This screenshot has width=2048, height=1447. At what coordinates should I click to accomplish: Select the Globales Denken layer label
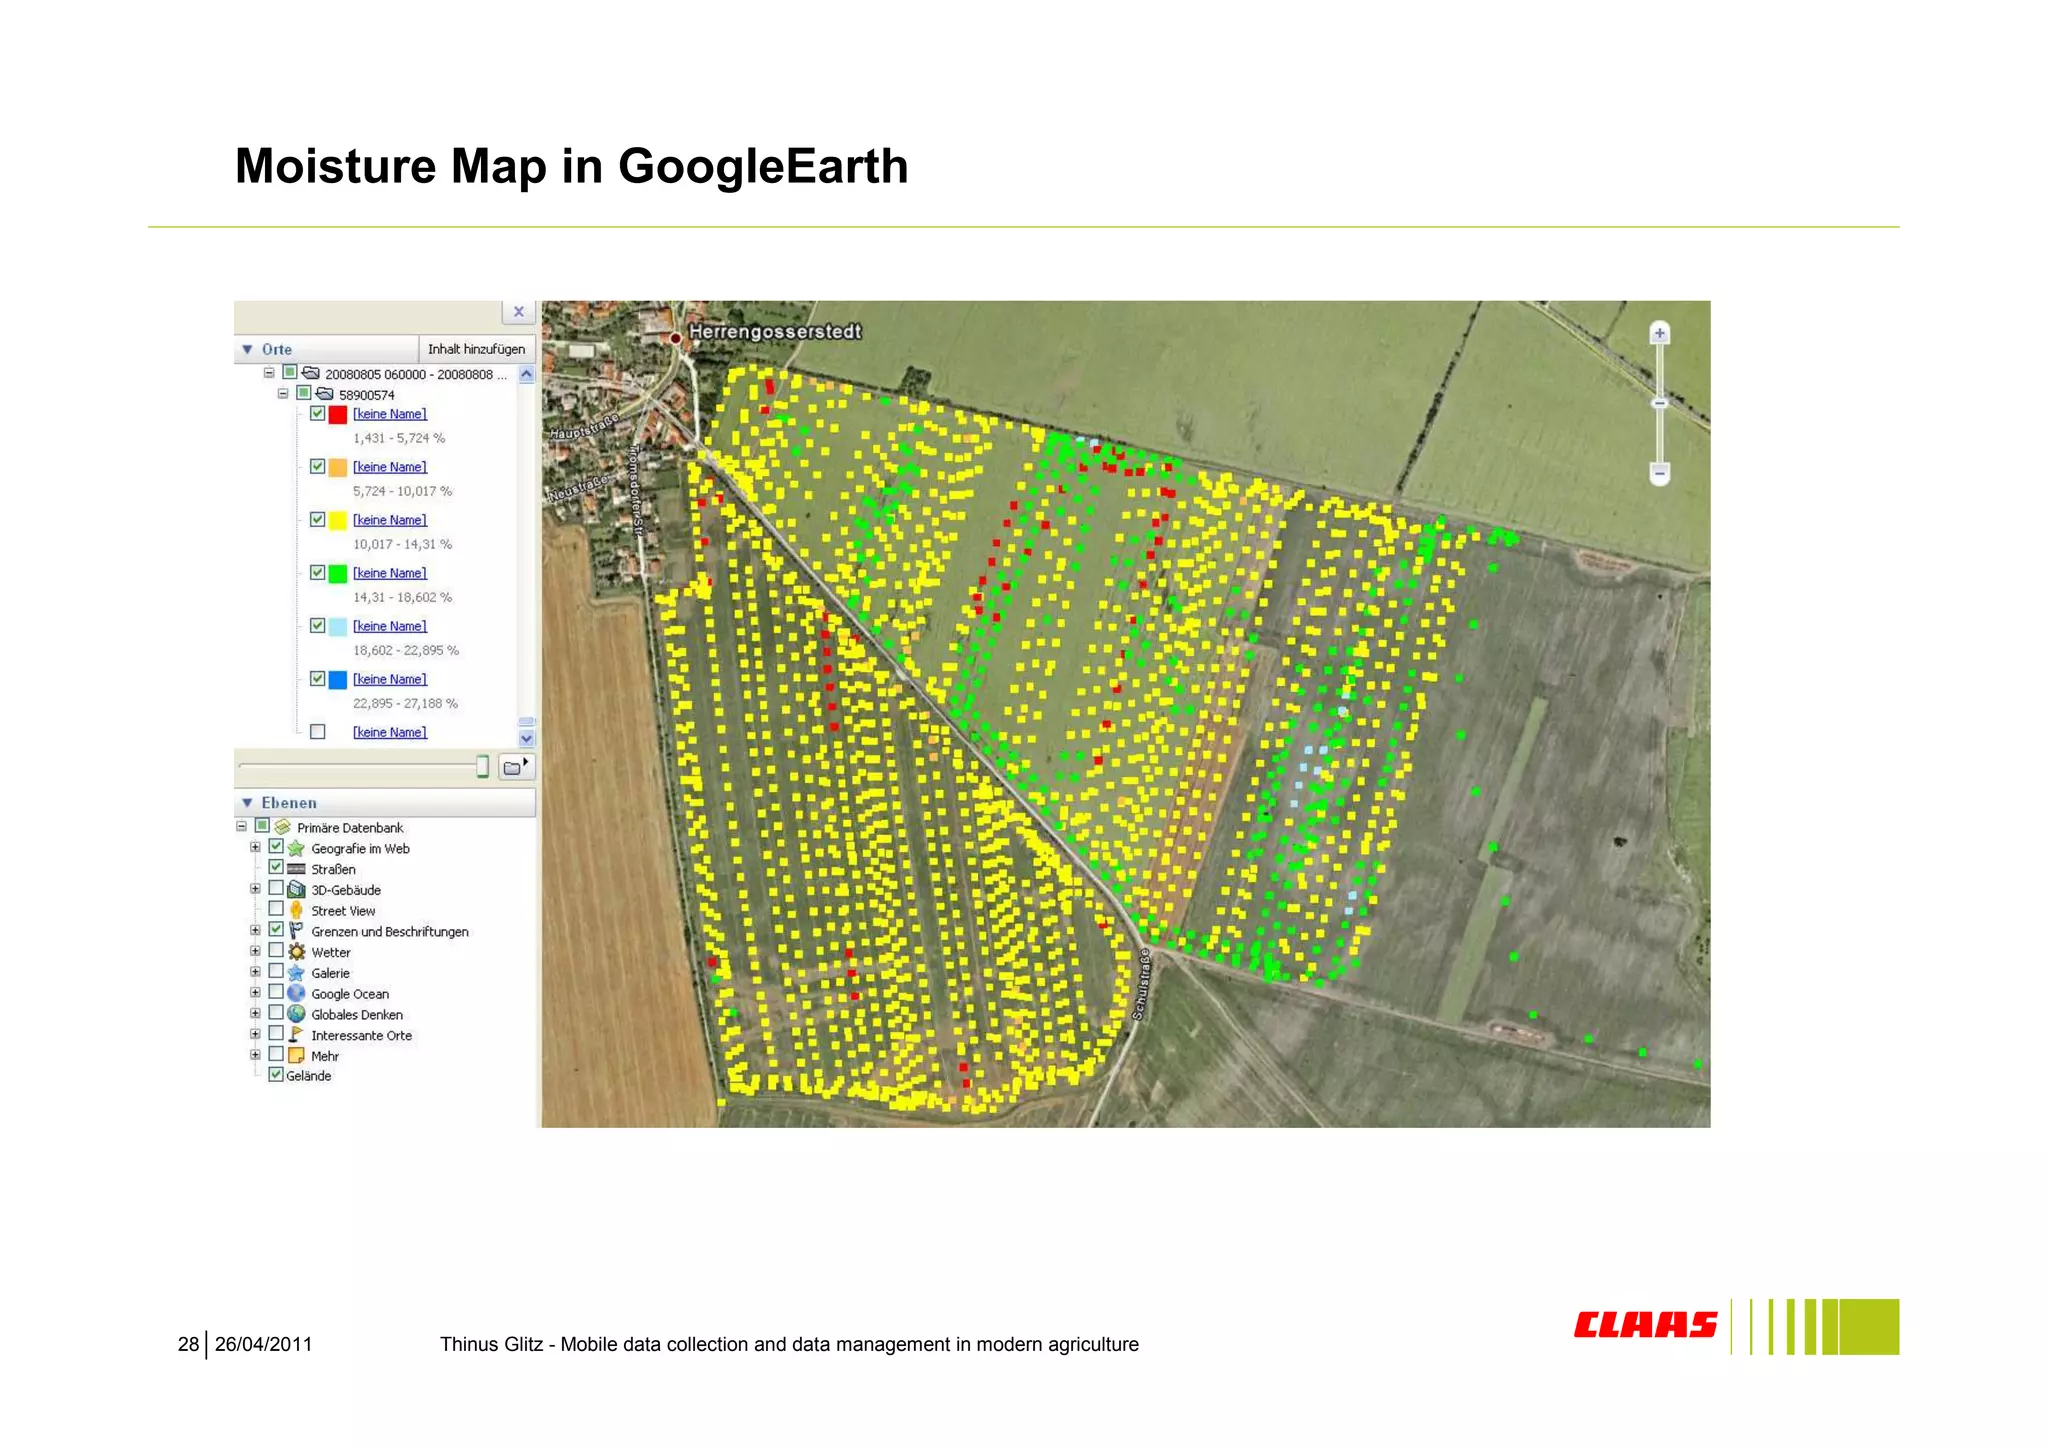[x=357, y=1014]
